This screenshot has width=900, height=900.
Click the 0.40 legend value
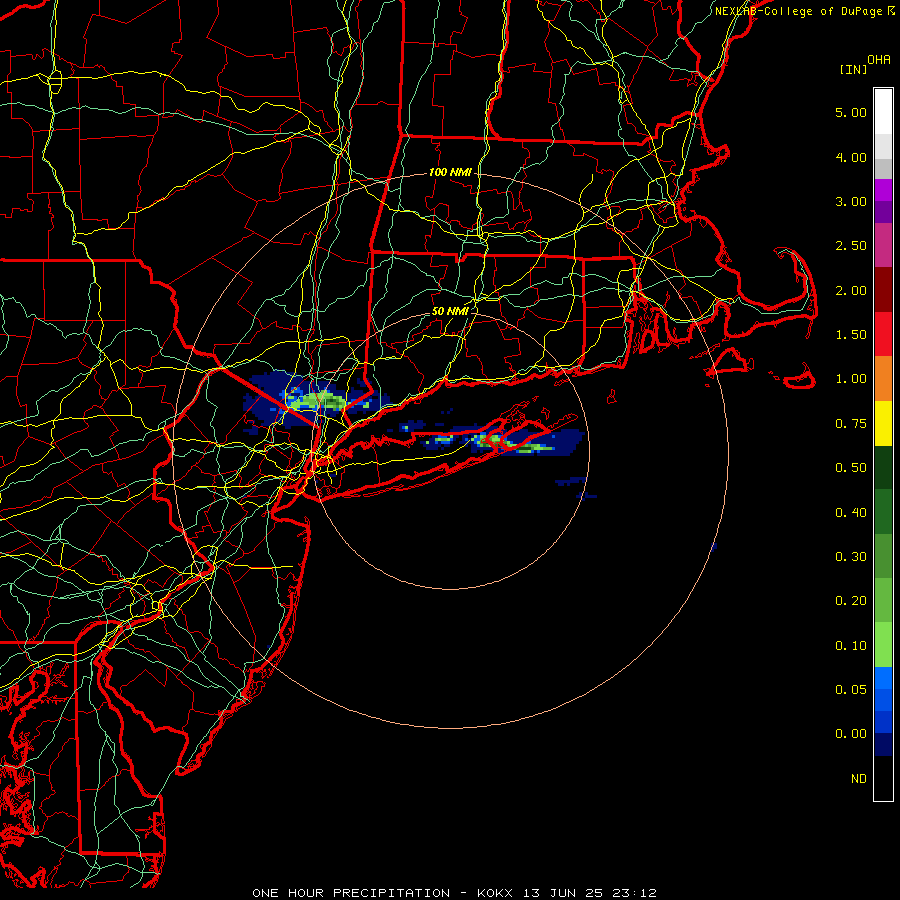[x=851, y=512]
